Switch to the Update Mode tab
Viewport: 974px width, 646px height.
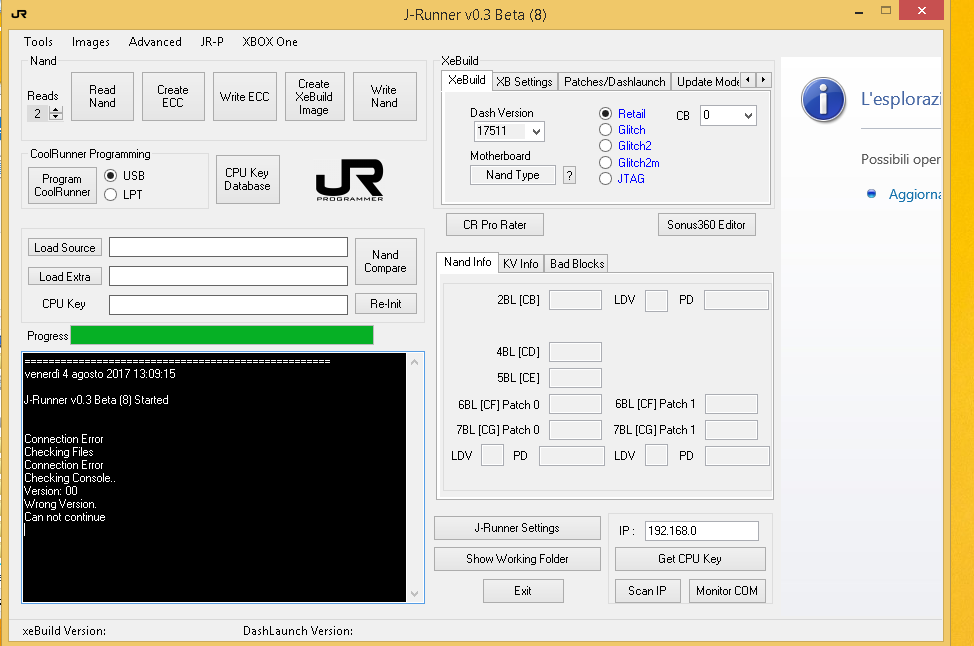pyautogui.click(x=706, y=81)
